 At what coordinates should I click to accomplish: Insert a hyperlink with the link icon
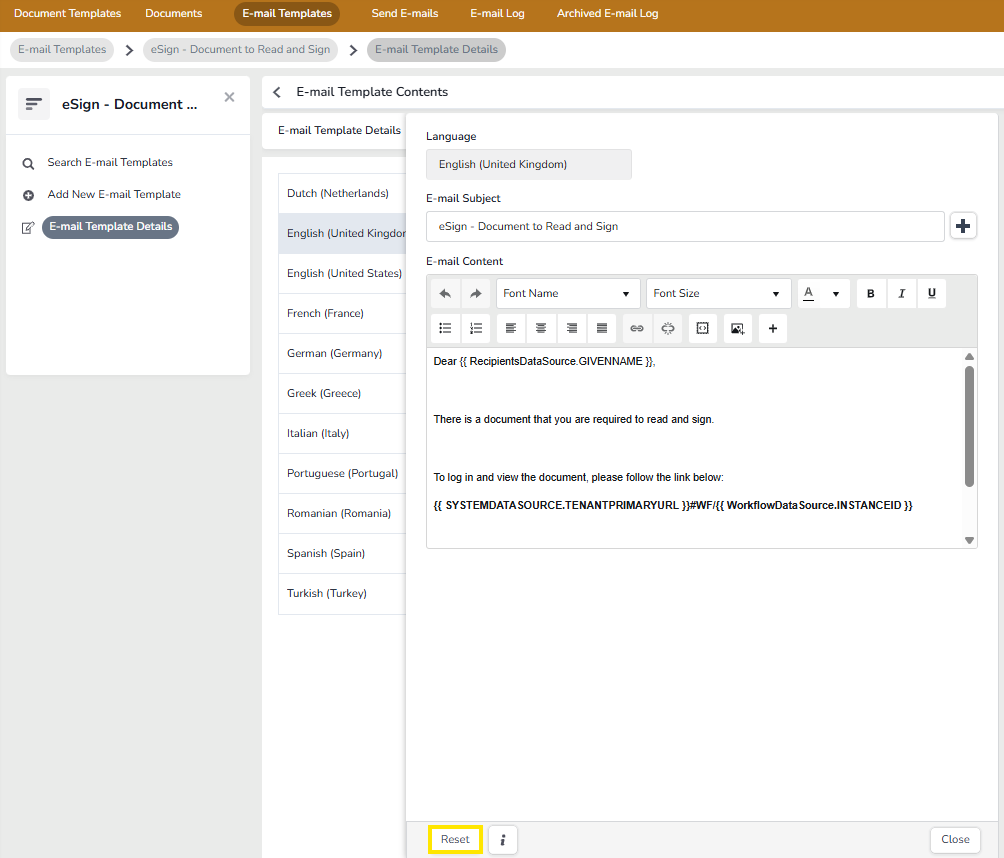(x=636, y=328)
